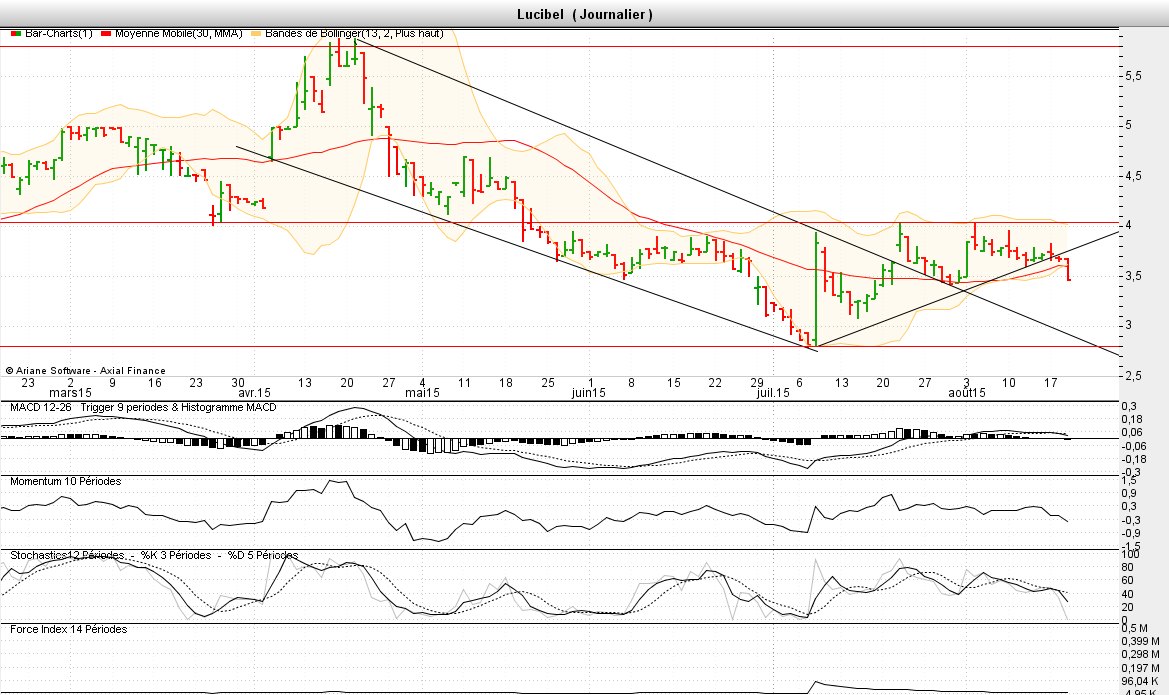
Task: Click the 100 value on Stochastics scale
Action: tap(1130, 554)
